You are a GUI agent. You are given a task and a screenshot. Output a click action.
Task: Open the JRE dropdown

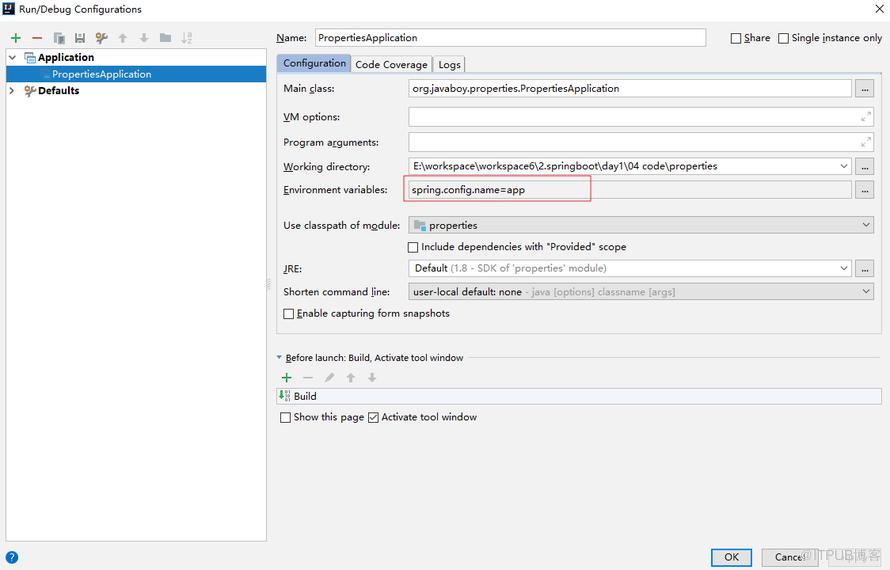(843, 268)
